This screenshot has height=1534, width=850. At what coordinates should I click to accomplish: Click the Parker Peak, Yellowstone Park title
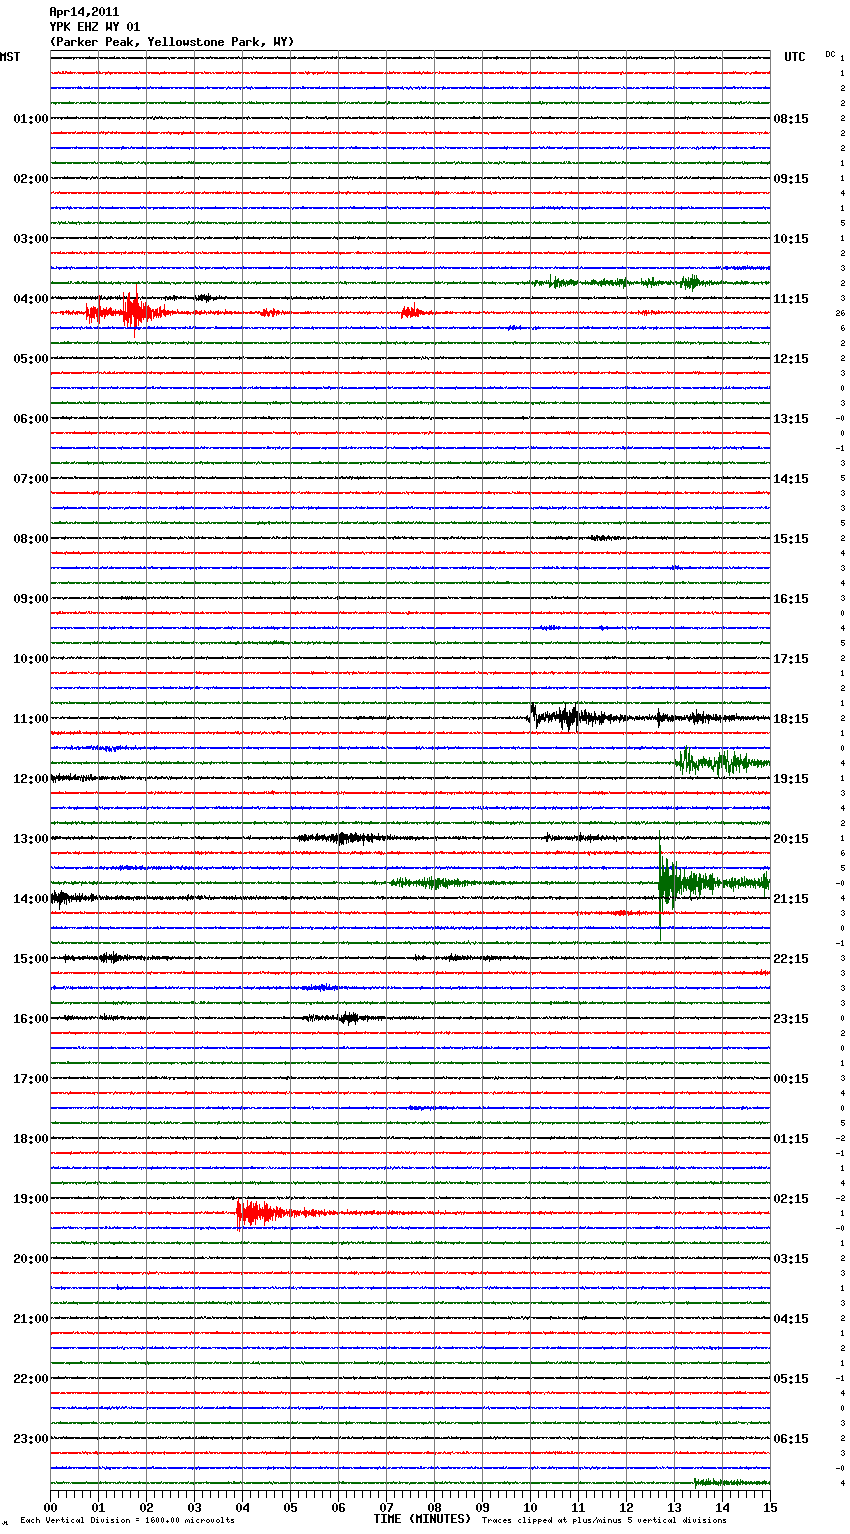pos(172,42)
